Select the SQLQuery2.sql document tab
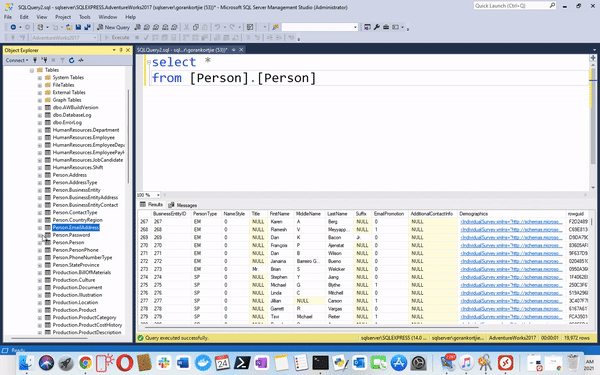The height and width of the screenshot is (375, 600). [182, 50]
